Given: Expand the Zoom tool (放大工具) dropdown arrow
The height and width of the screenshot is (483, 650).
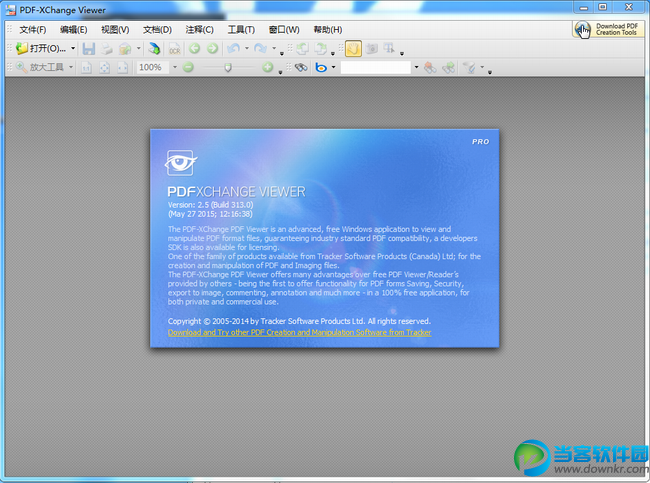Looking at the screenshot, I should (71, 67).
